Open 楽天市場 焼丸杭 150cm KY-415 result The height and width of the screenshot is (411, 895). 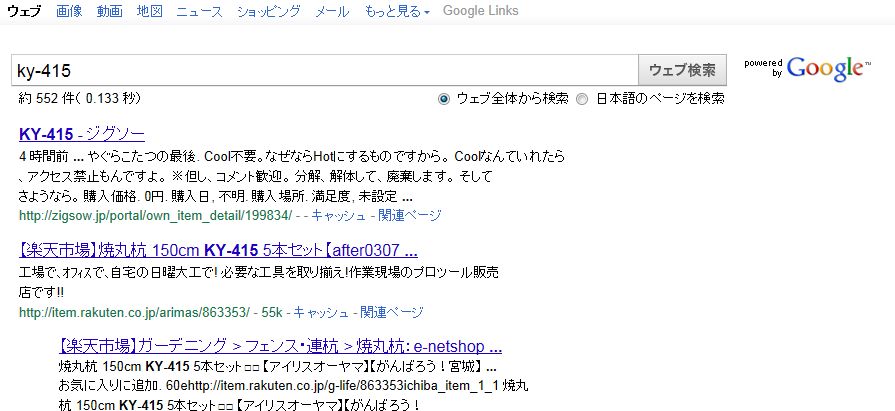pyautogui.click(x=218, y=250)
